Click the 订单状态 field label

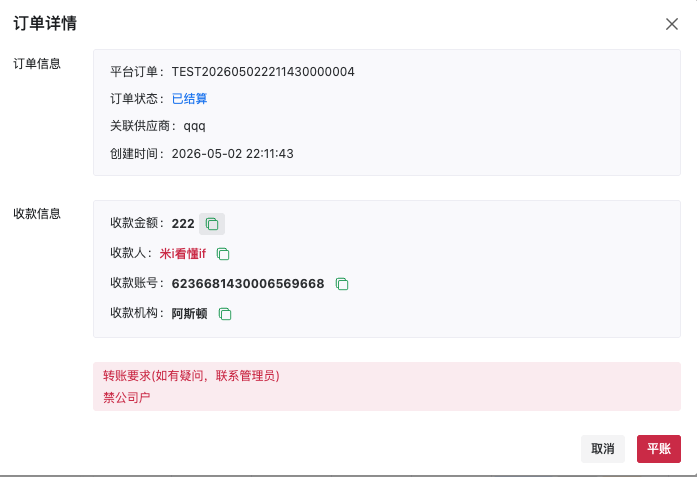(137, 99)
